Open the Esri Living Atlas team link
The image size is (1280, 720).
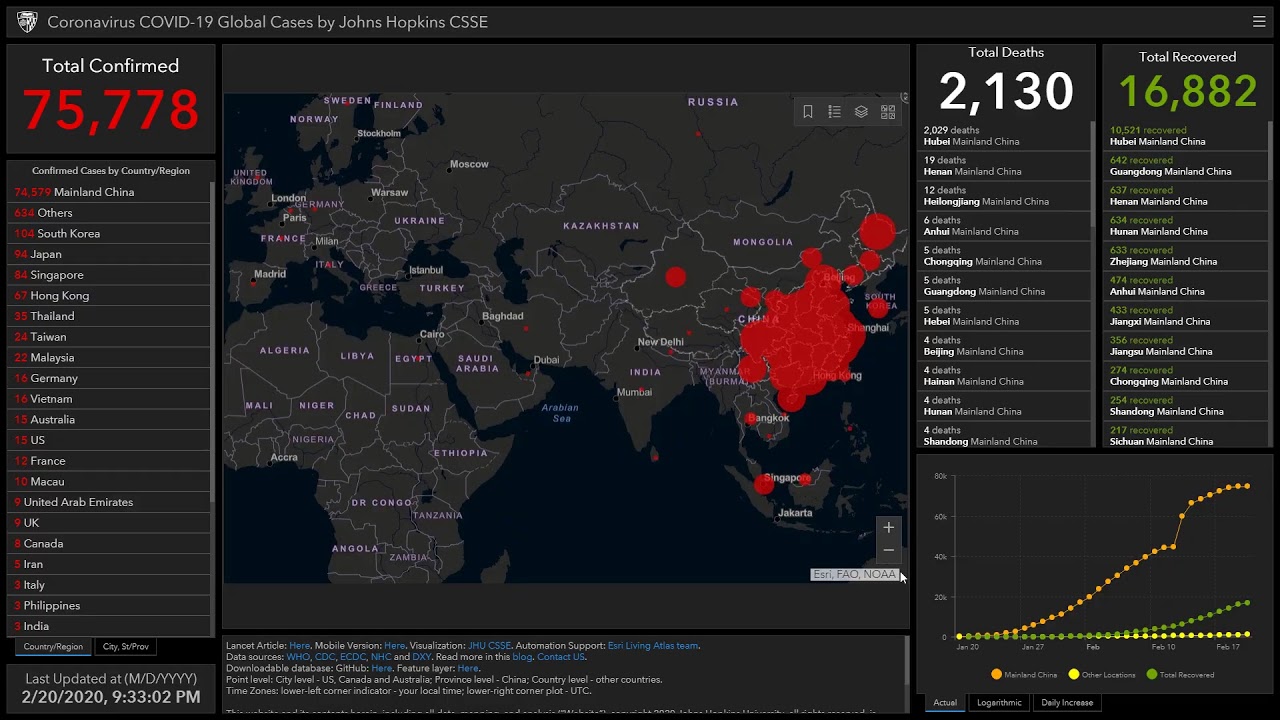[654, 646]
